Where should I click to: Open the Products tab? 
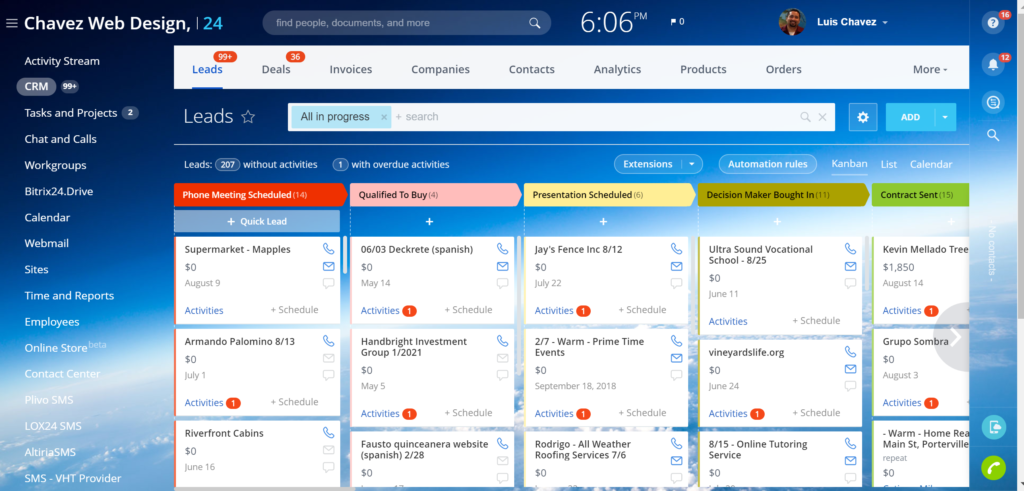tap(703, 69)
